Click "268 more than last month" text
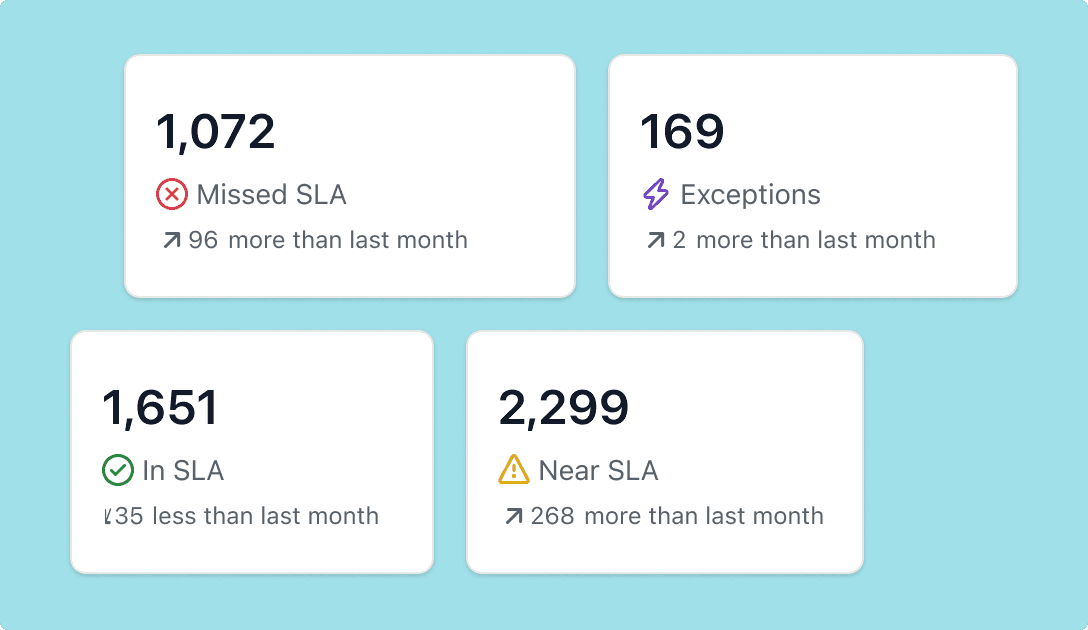 coord(677,516)
